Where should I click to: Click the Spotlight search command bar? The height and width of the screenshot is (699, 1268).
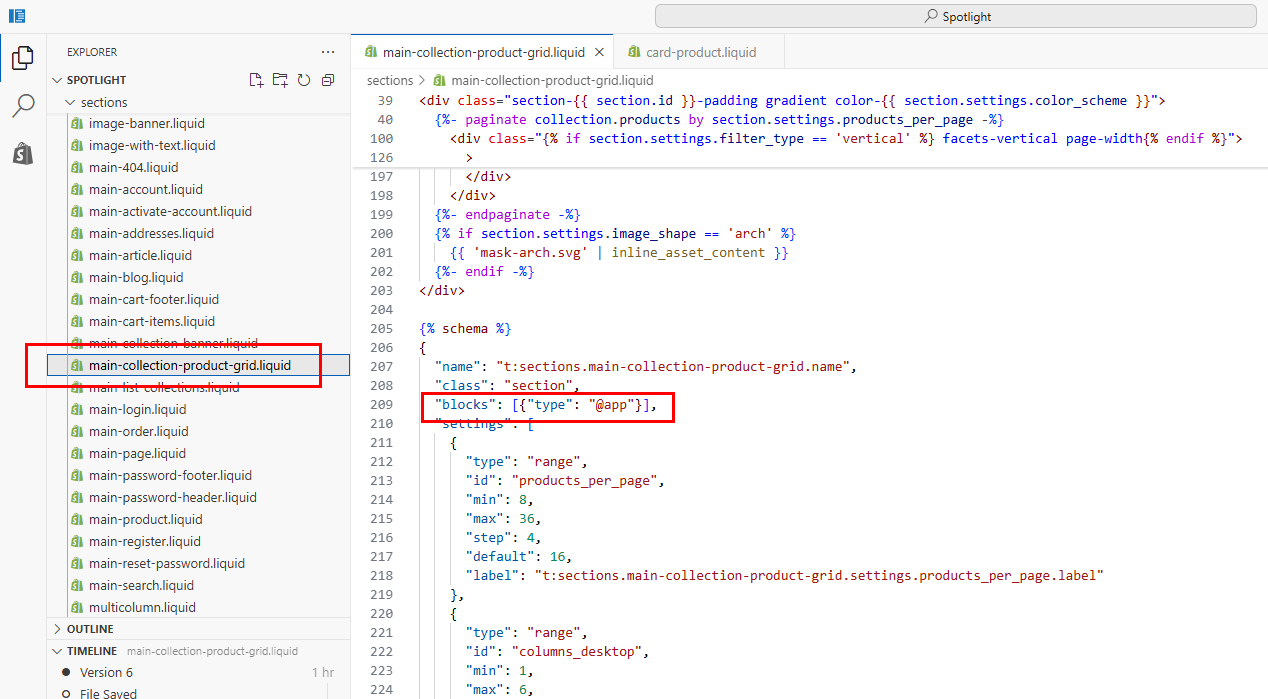coord(955,16)
